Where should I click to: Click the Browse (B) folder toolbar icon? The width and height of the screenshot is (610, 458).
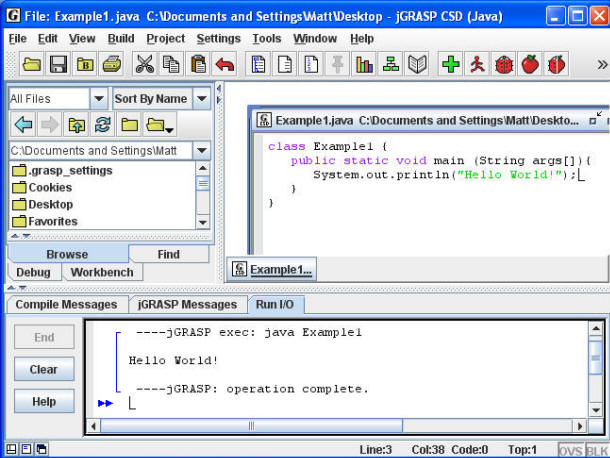click(85, 64)
